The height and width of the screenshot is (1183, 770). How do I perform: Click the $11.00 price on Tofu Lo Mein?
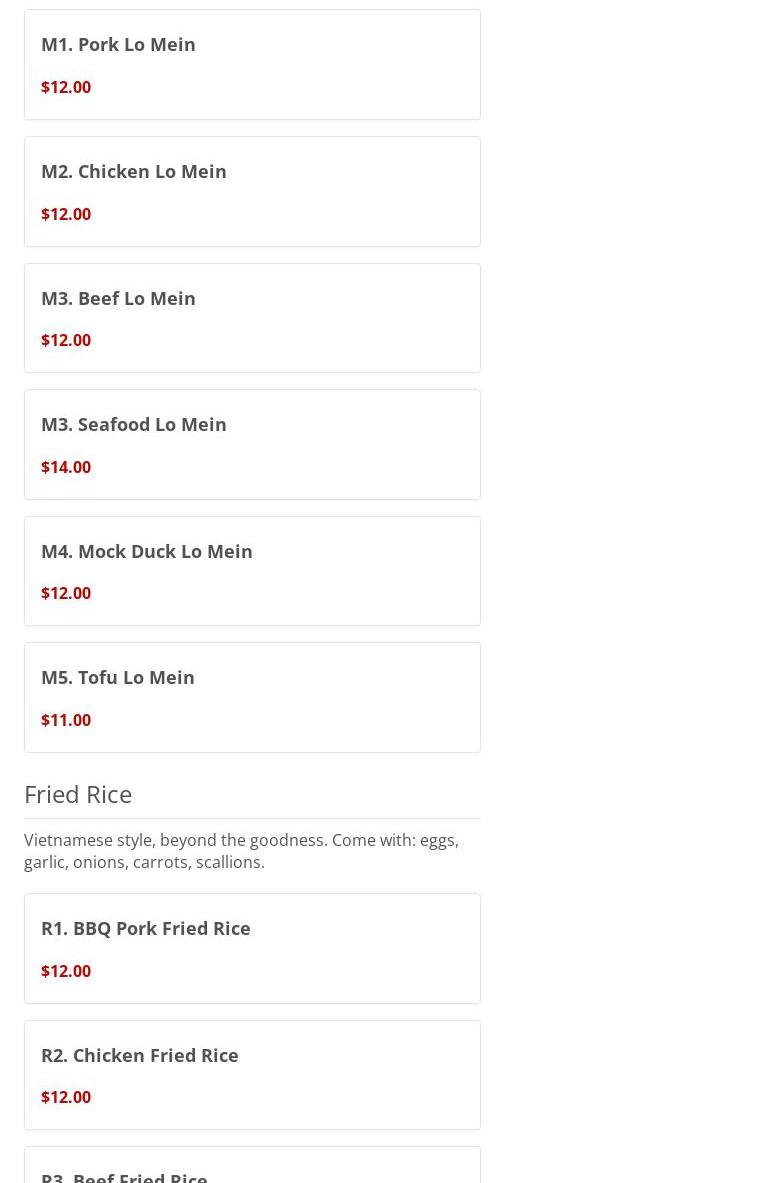point(66,720)
